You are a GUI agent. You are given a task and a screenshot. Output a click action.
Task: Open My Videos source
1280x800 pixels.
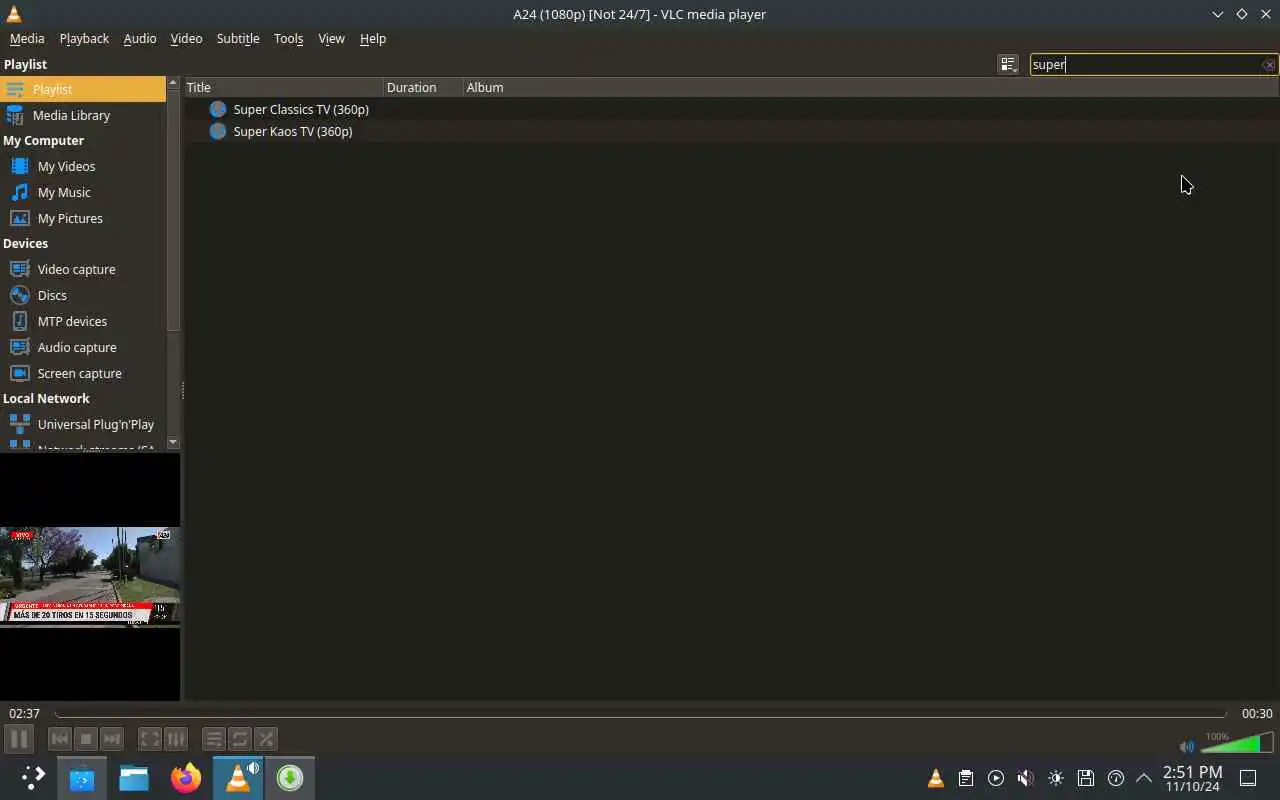(x=83, y=166)
